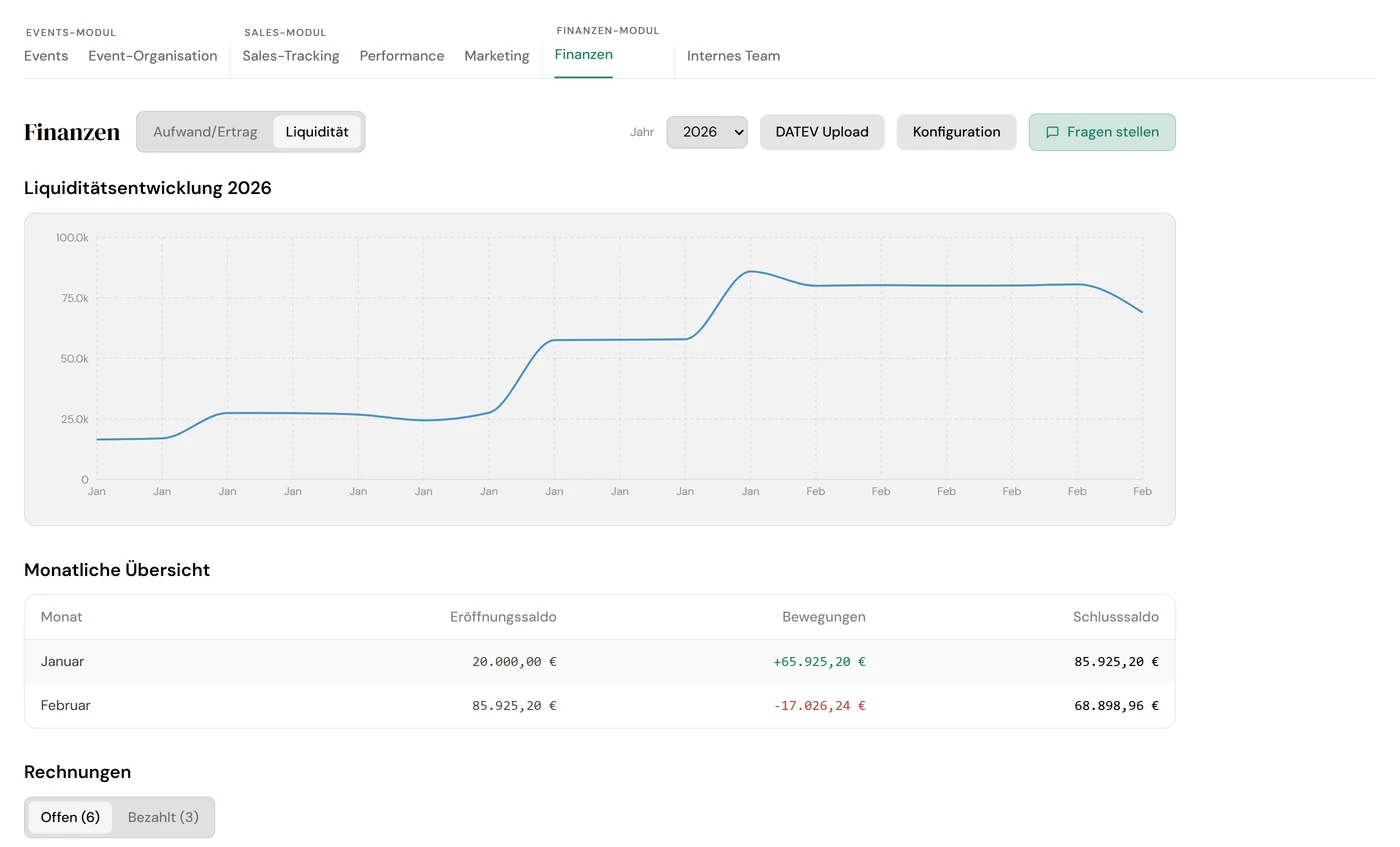
Task: Select the Liquidität view toggle
Action: click(317, 132)
